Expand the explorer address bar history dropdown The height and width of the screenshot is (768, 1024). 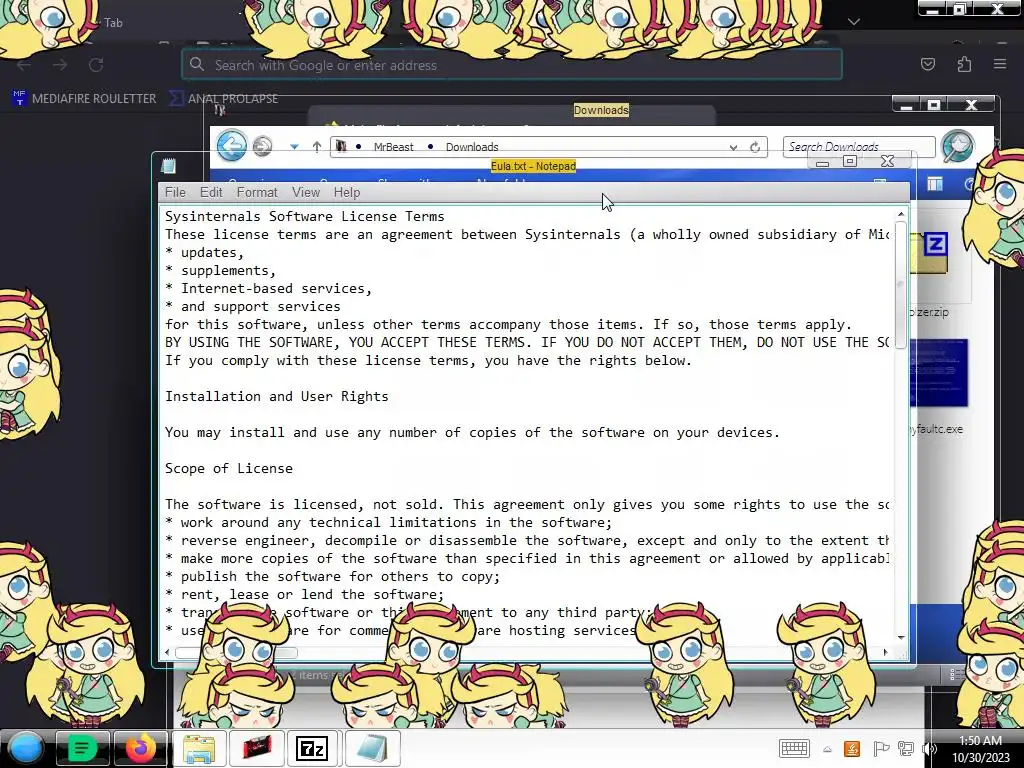(x=733, y=148)
